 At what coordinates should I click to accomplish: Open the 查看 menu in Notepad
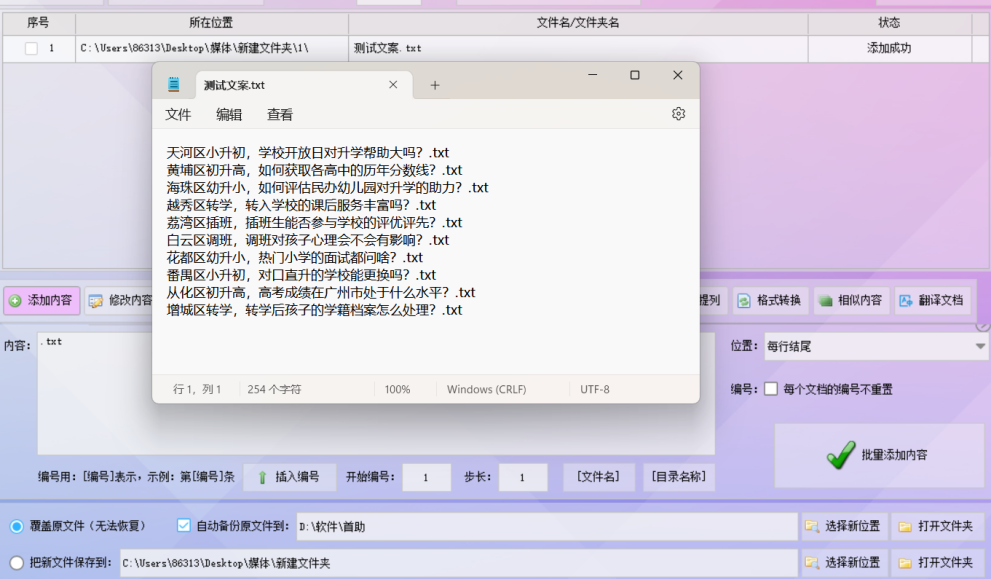[x=280, y=114]
